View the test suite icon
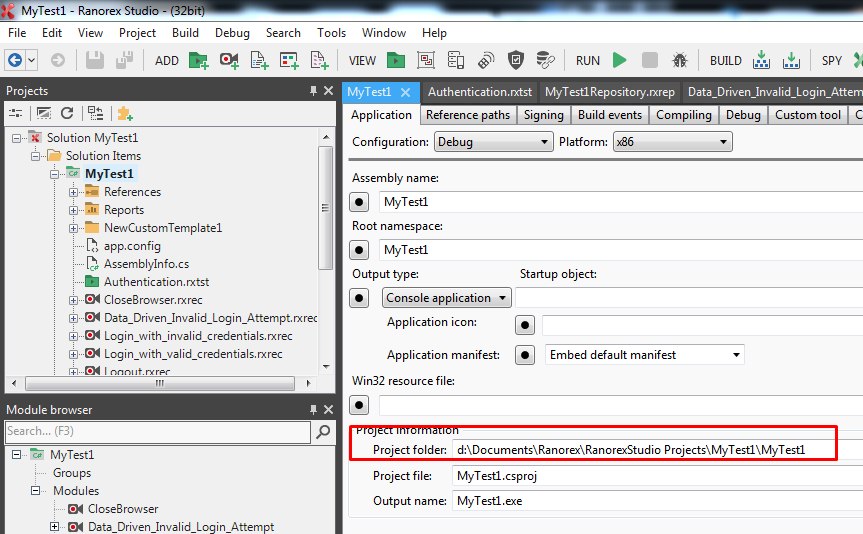Screen dimensions: 863x534 (x=396, y=60)
